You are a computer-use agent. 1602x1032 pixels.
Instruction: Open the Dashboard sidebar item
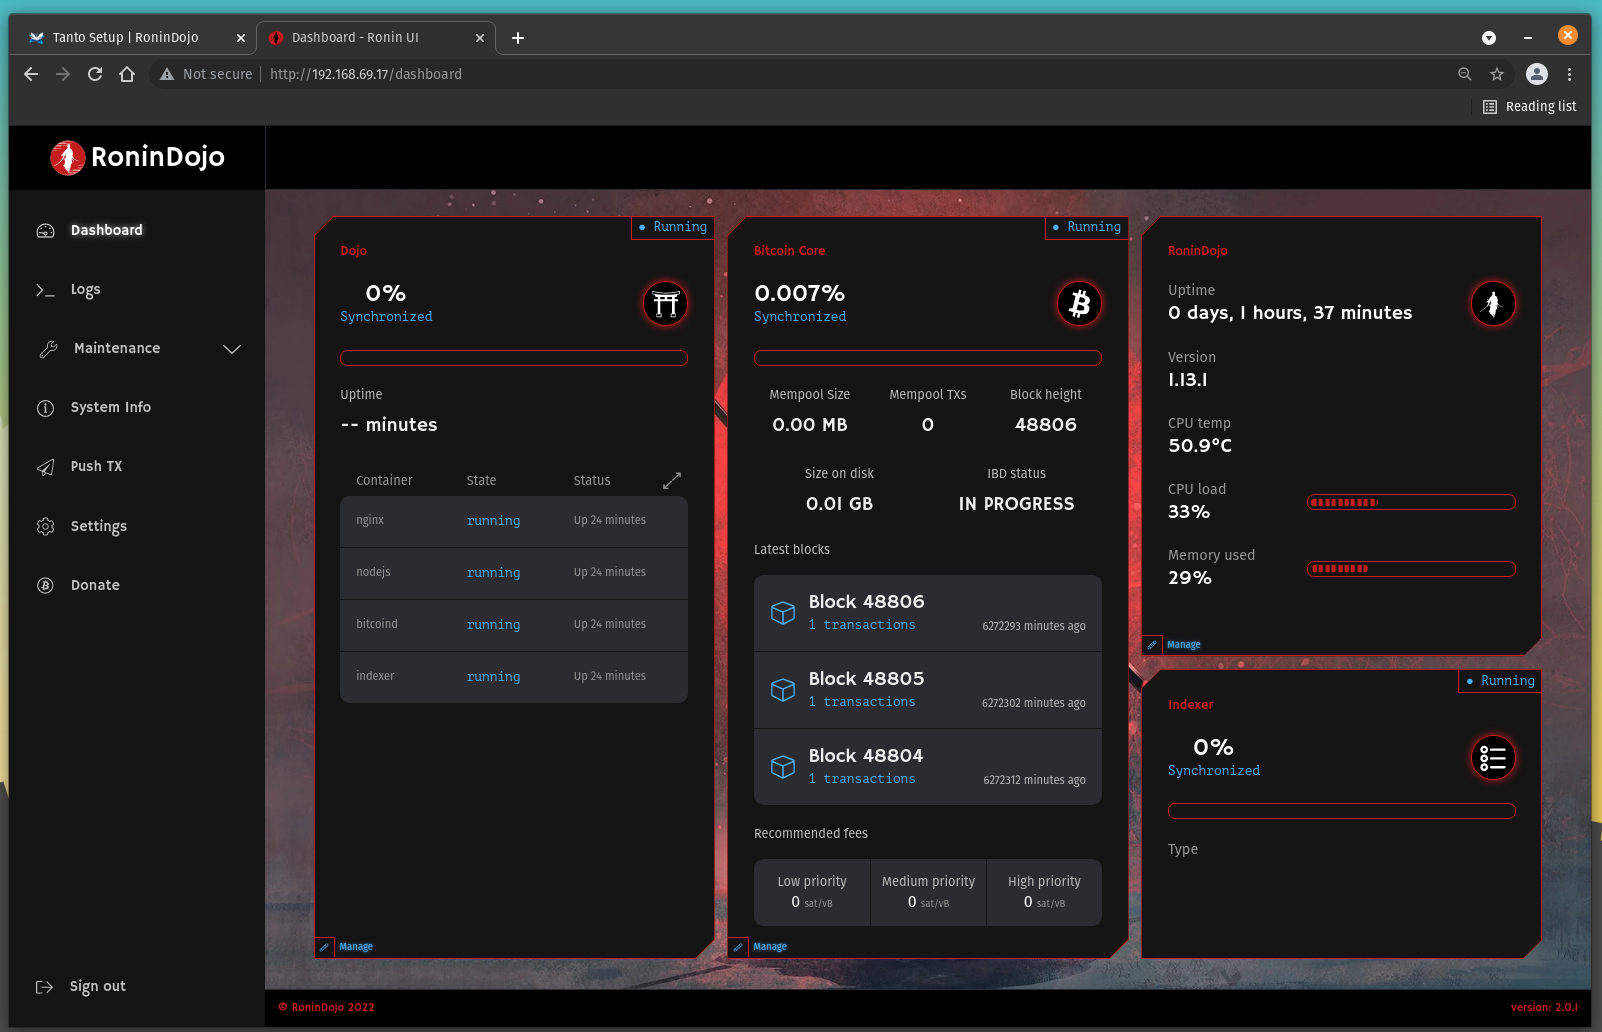[x=106, y=230]
